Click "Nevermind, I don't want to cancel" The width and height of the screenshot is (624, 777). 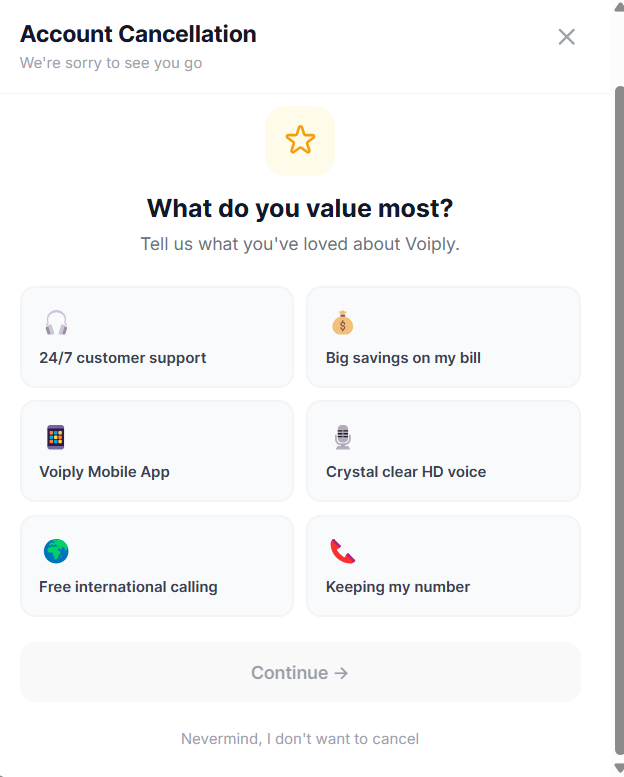click(x=300, y=739)
